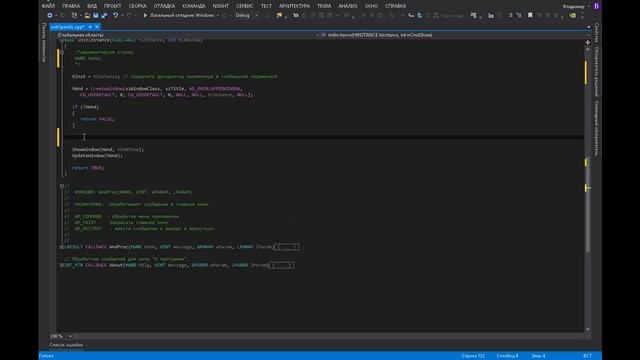Click the open file folder icon
Image resolution: width=640 pixels, height=360 pixels.
coord(87,16)
